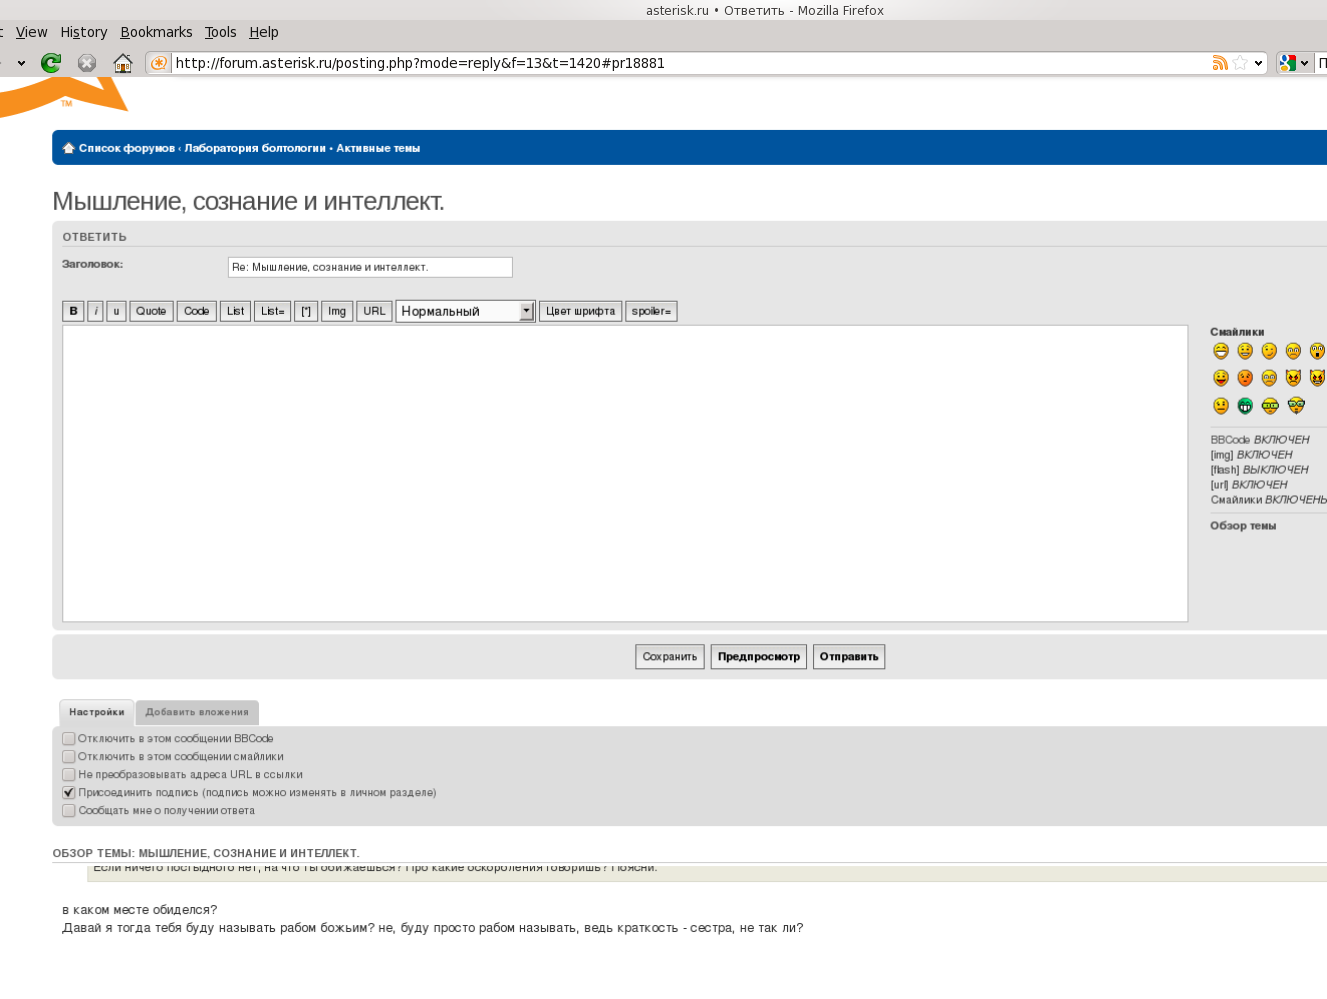1327x999 pixels.
Task: Click the green Reload page icon
Action: (51, 63)
